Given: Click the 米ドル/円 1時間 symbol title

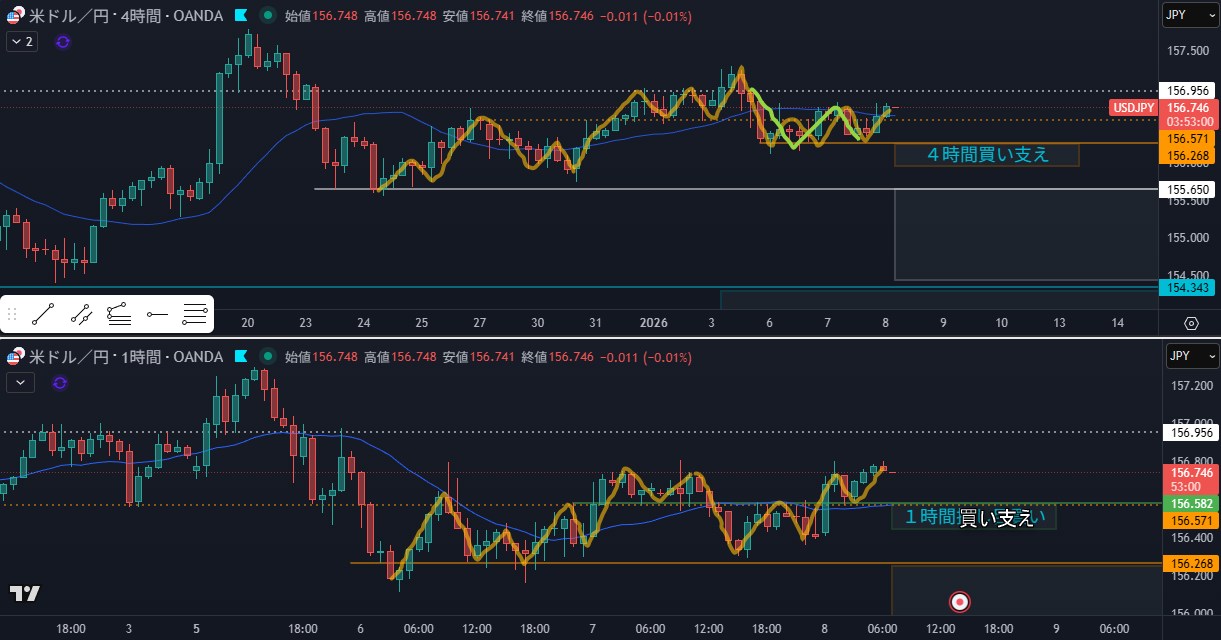Looking at the screenshot, I should point(120,356).
